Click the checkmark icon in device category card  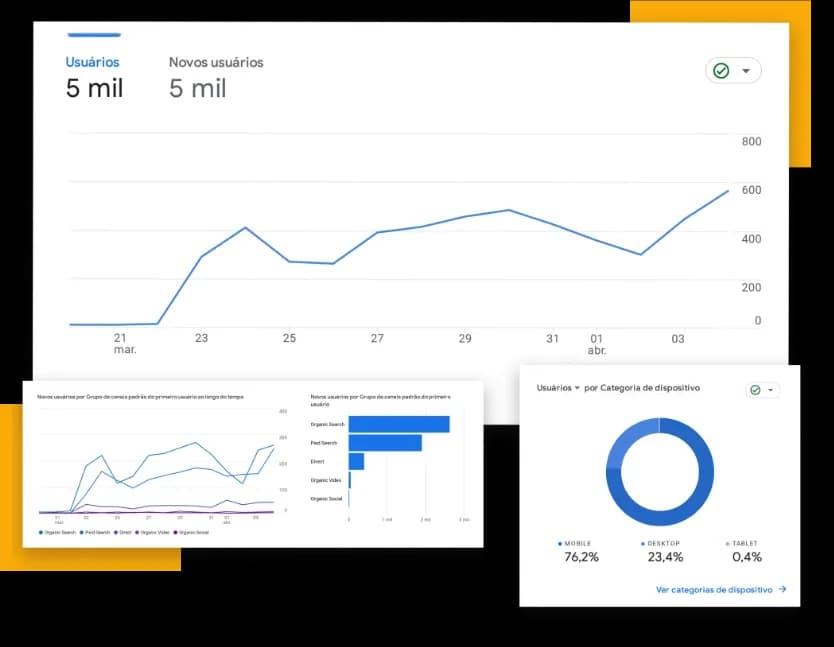755,390
